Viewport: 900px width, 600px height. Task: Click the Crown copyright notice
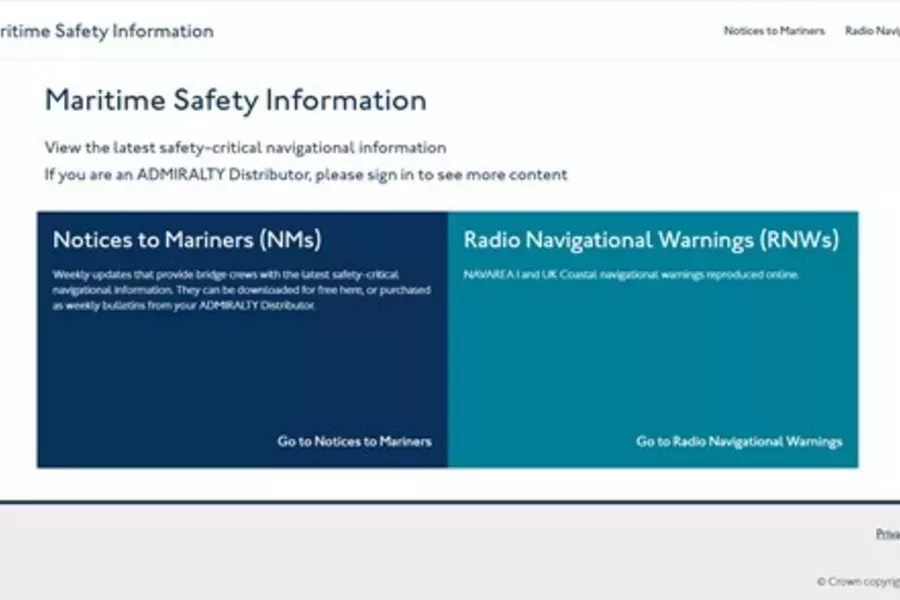(x=858, y=581)
